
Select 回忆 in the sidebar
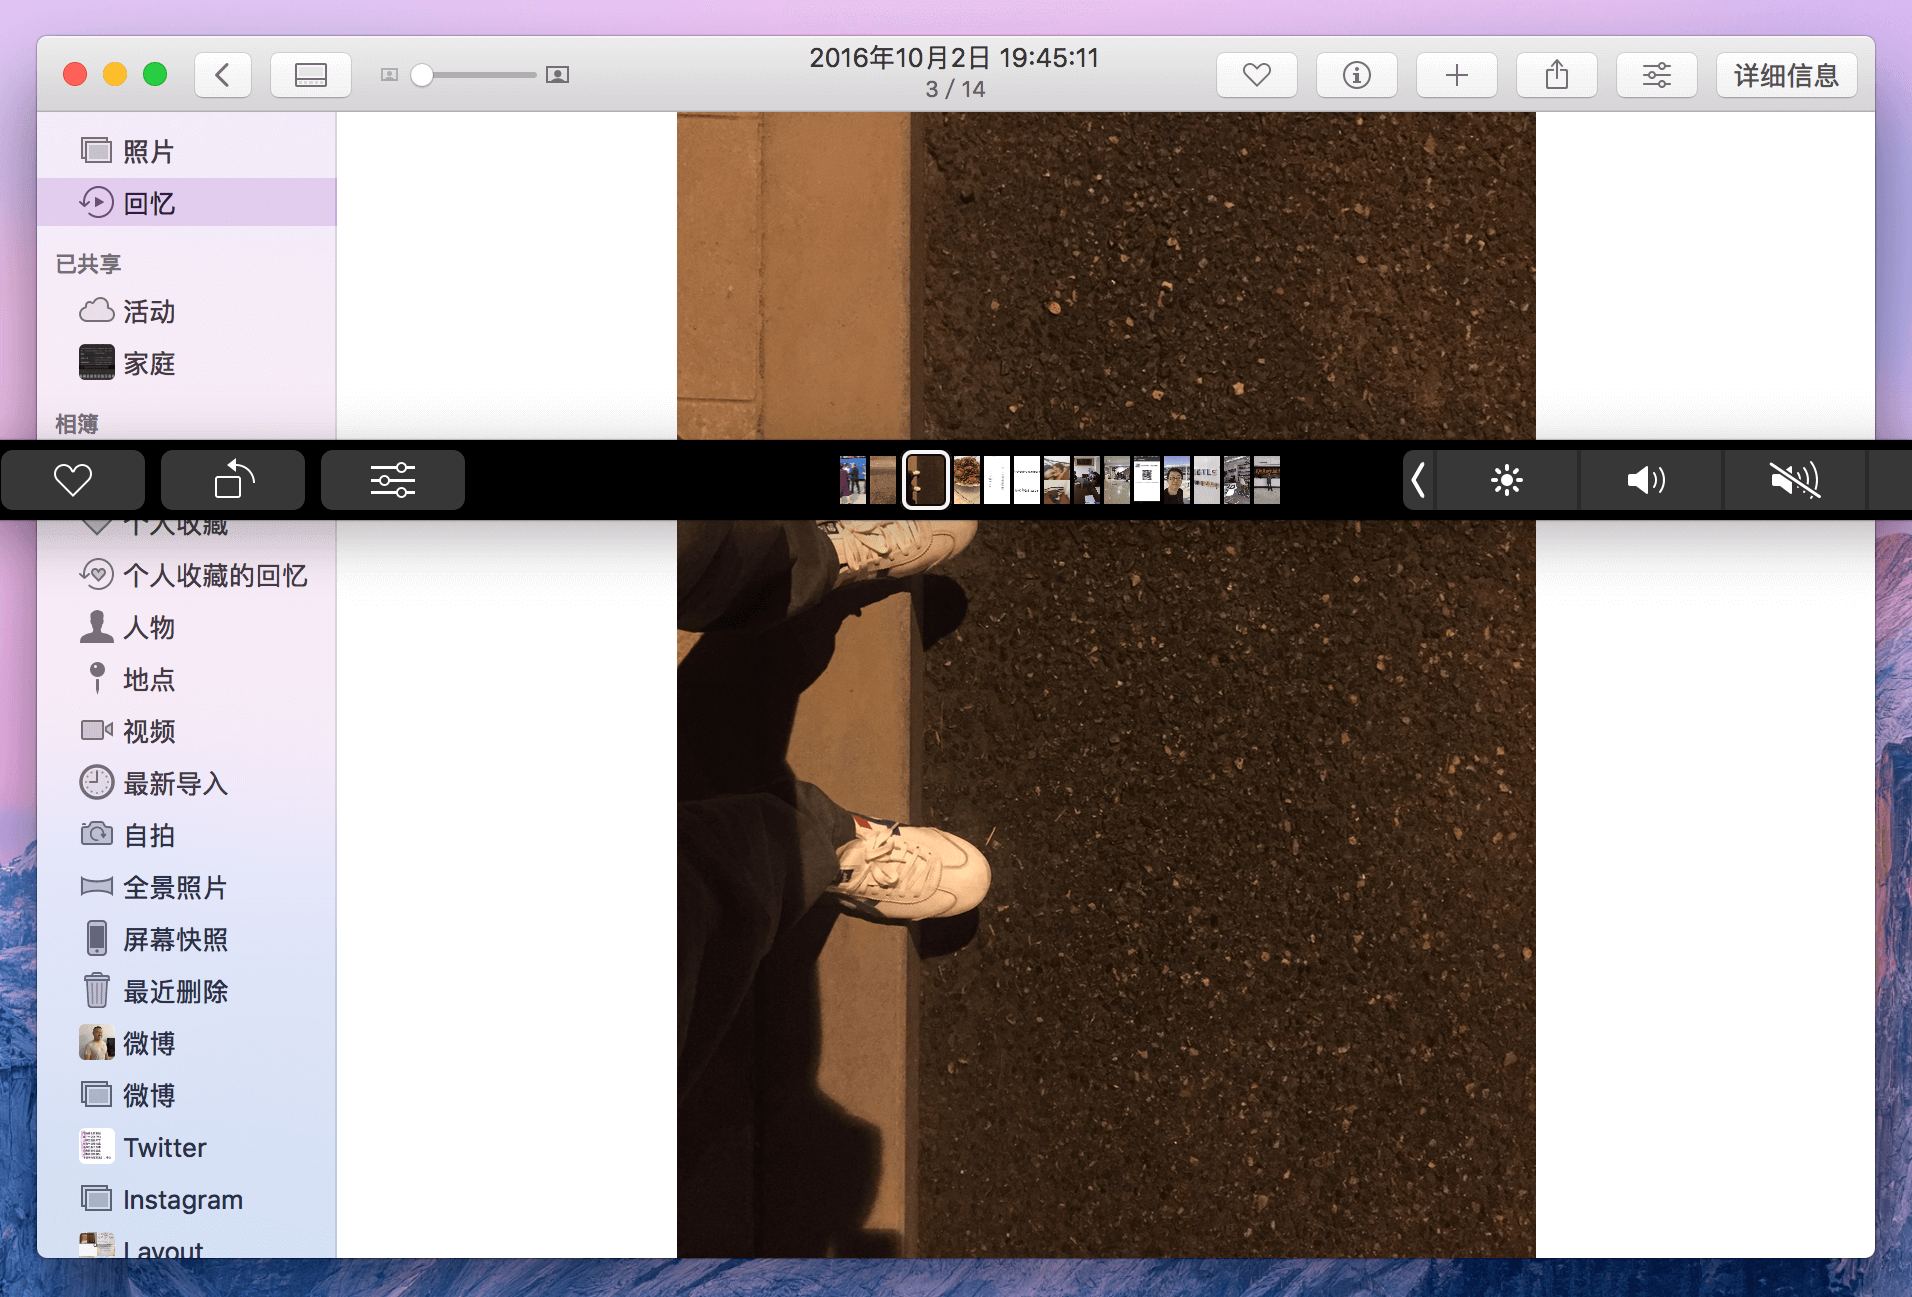coord(187,203)
